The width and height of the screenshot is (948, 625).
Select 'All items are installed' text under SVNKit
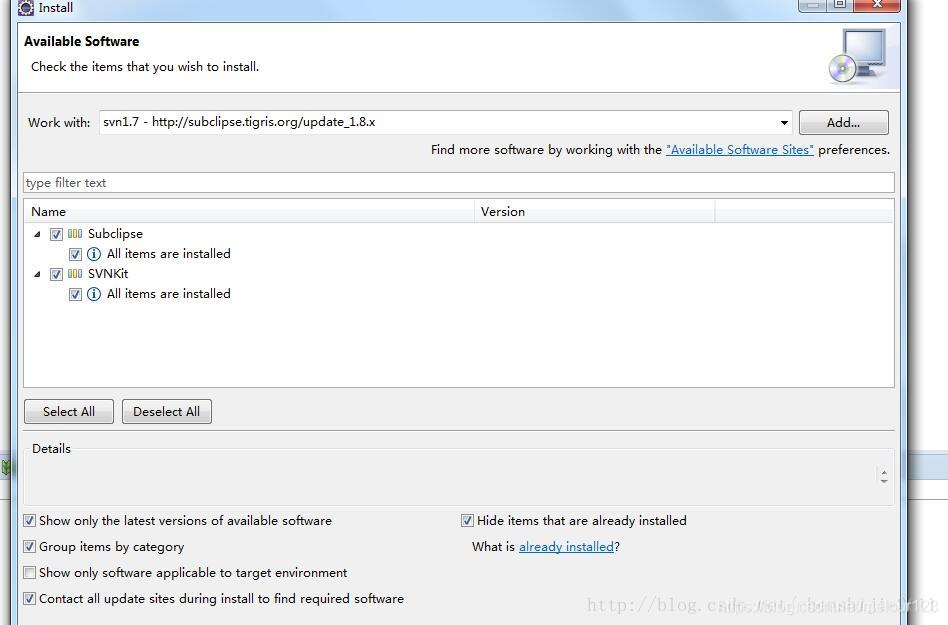pos(169,294)
